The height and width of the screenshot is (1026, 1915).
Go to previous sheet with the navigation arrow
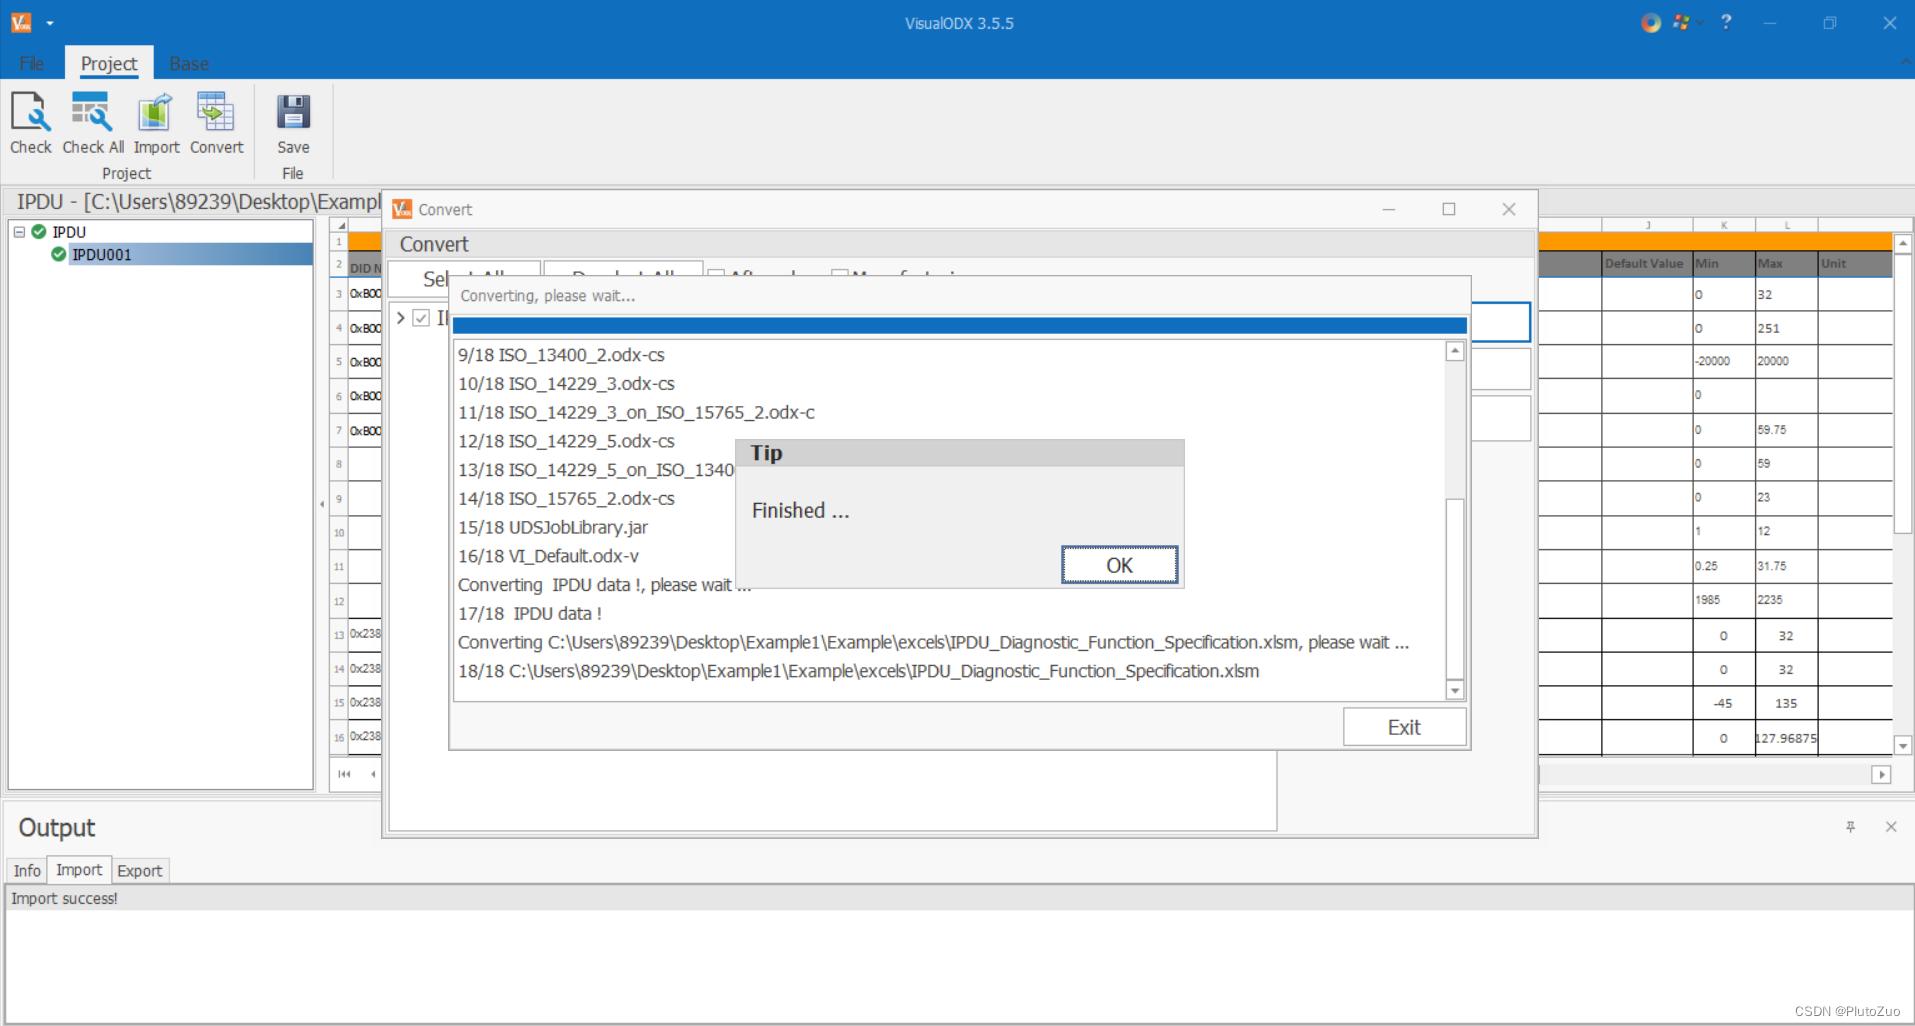373,774
